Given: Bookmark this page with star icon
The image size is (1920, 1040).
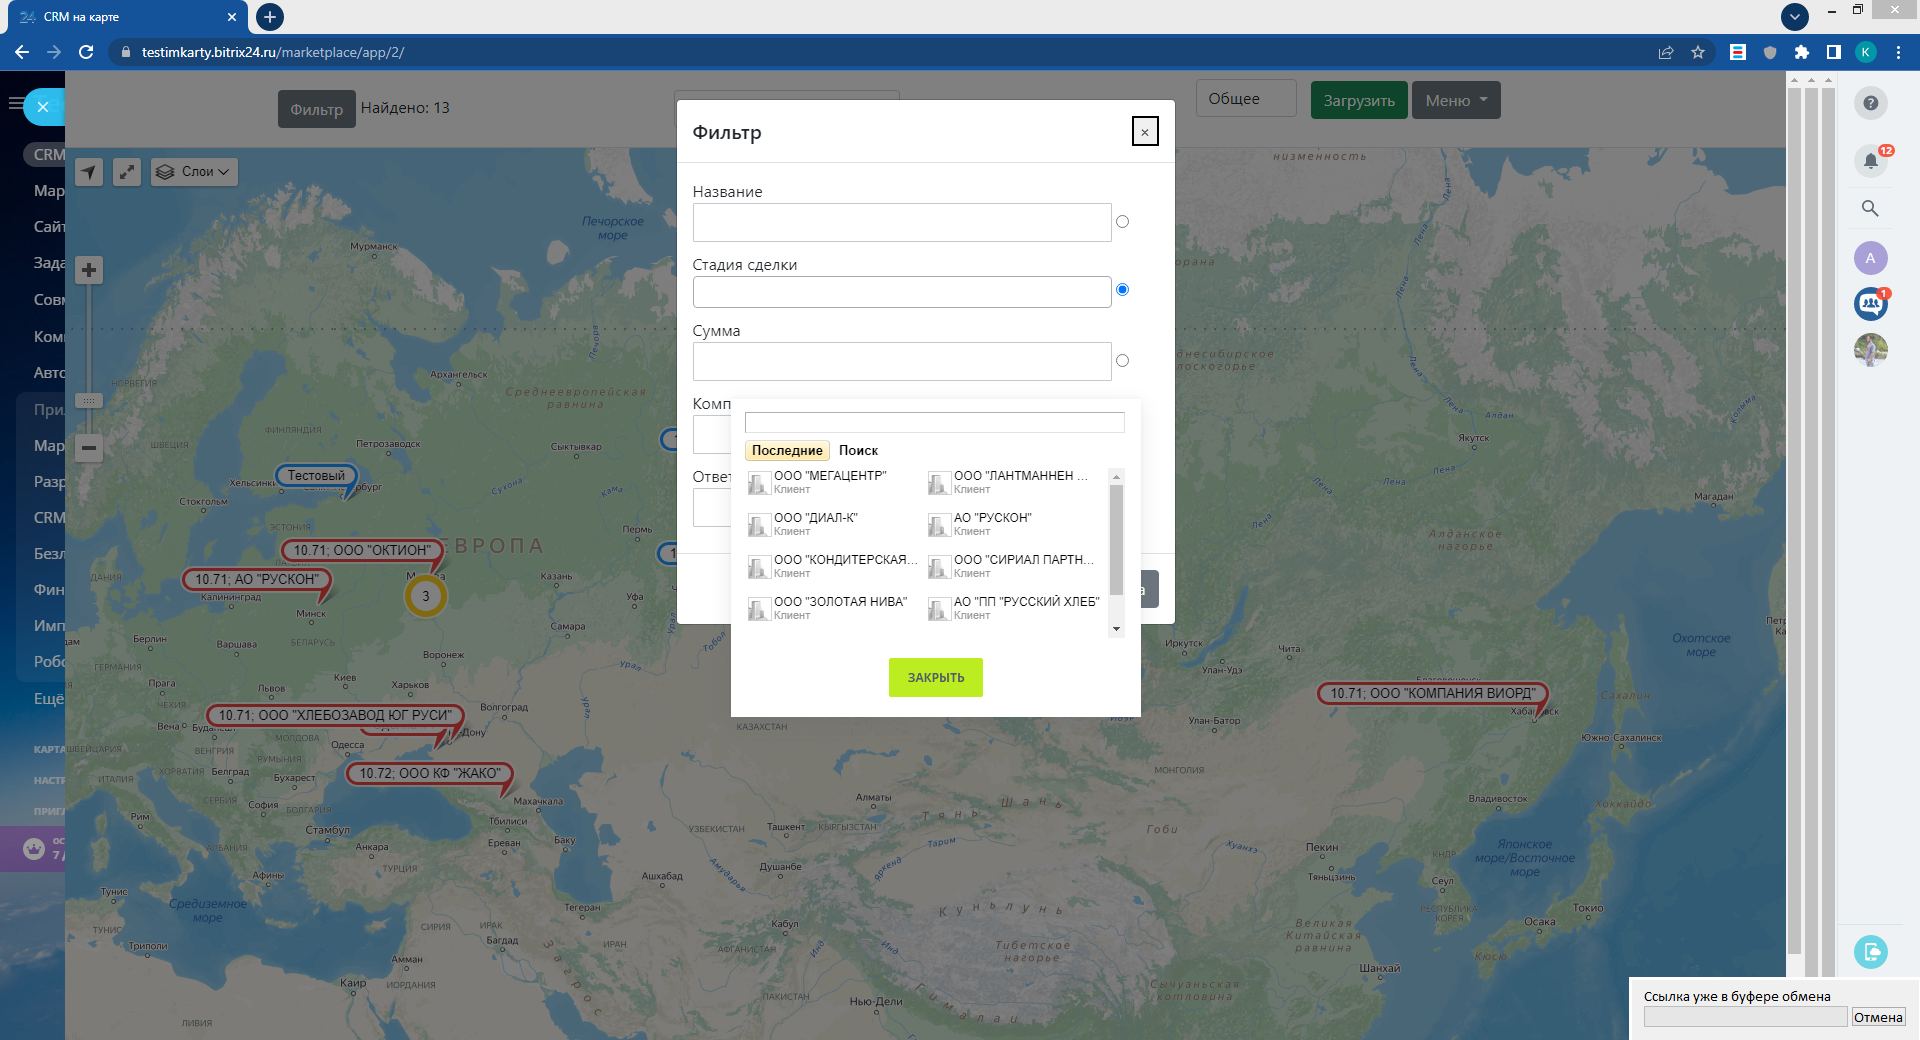Looking at the screenshot, I should point(1698,52).
